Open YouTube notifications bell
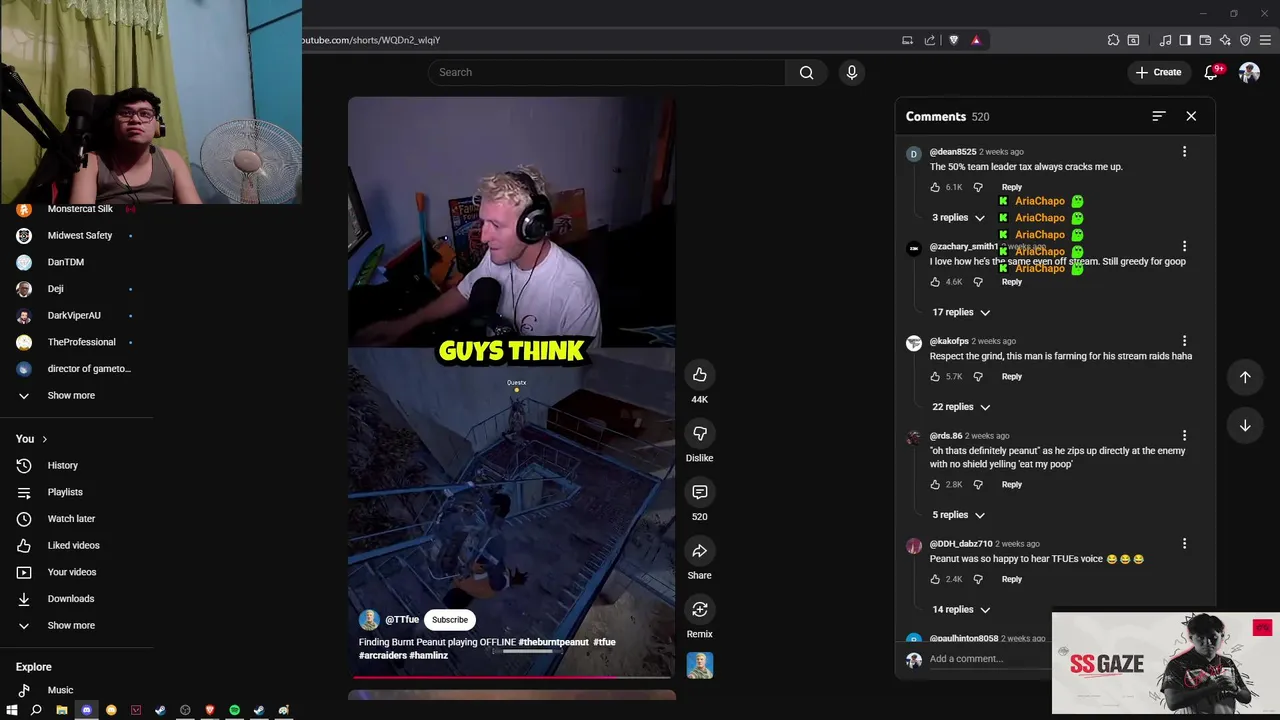 [1211, 72]
